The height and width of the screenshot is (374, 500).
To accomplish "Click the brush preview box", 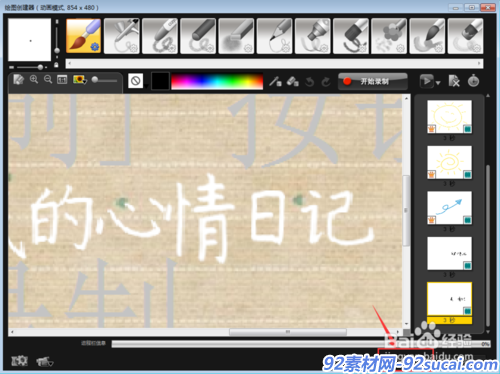I will (30, 40).
